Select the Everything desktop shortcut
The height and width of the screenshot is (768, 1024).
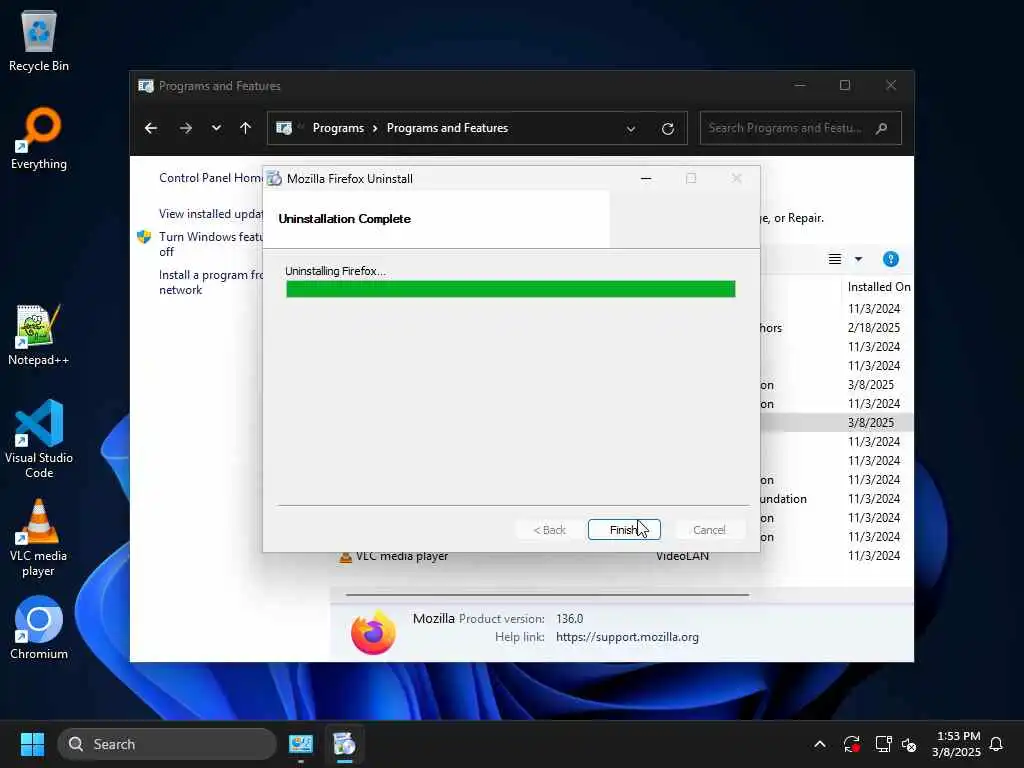coord(39,138)
